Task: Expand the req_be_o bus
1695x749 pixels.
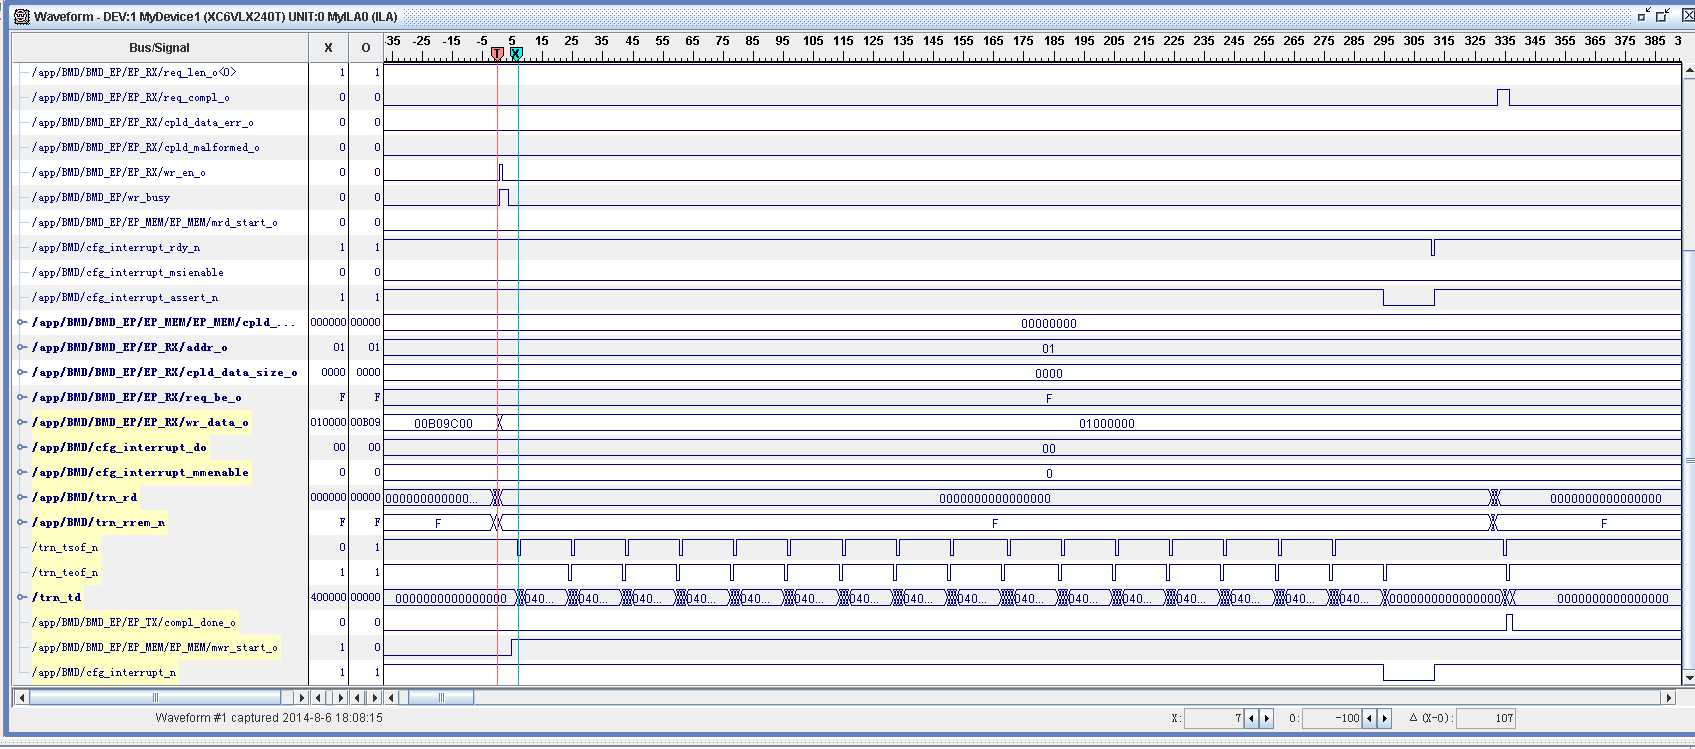Action: [x=21, y=397]
